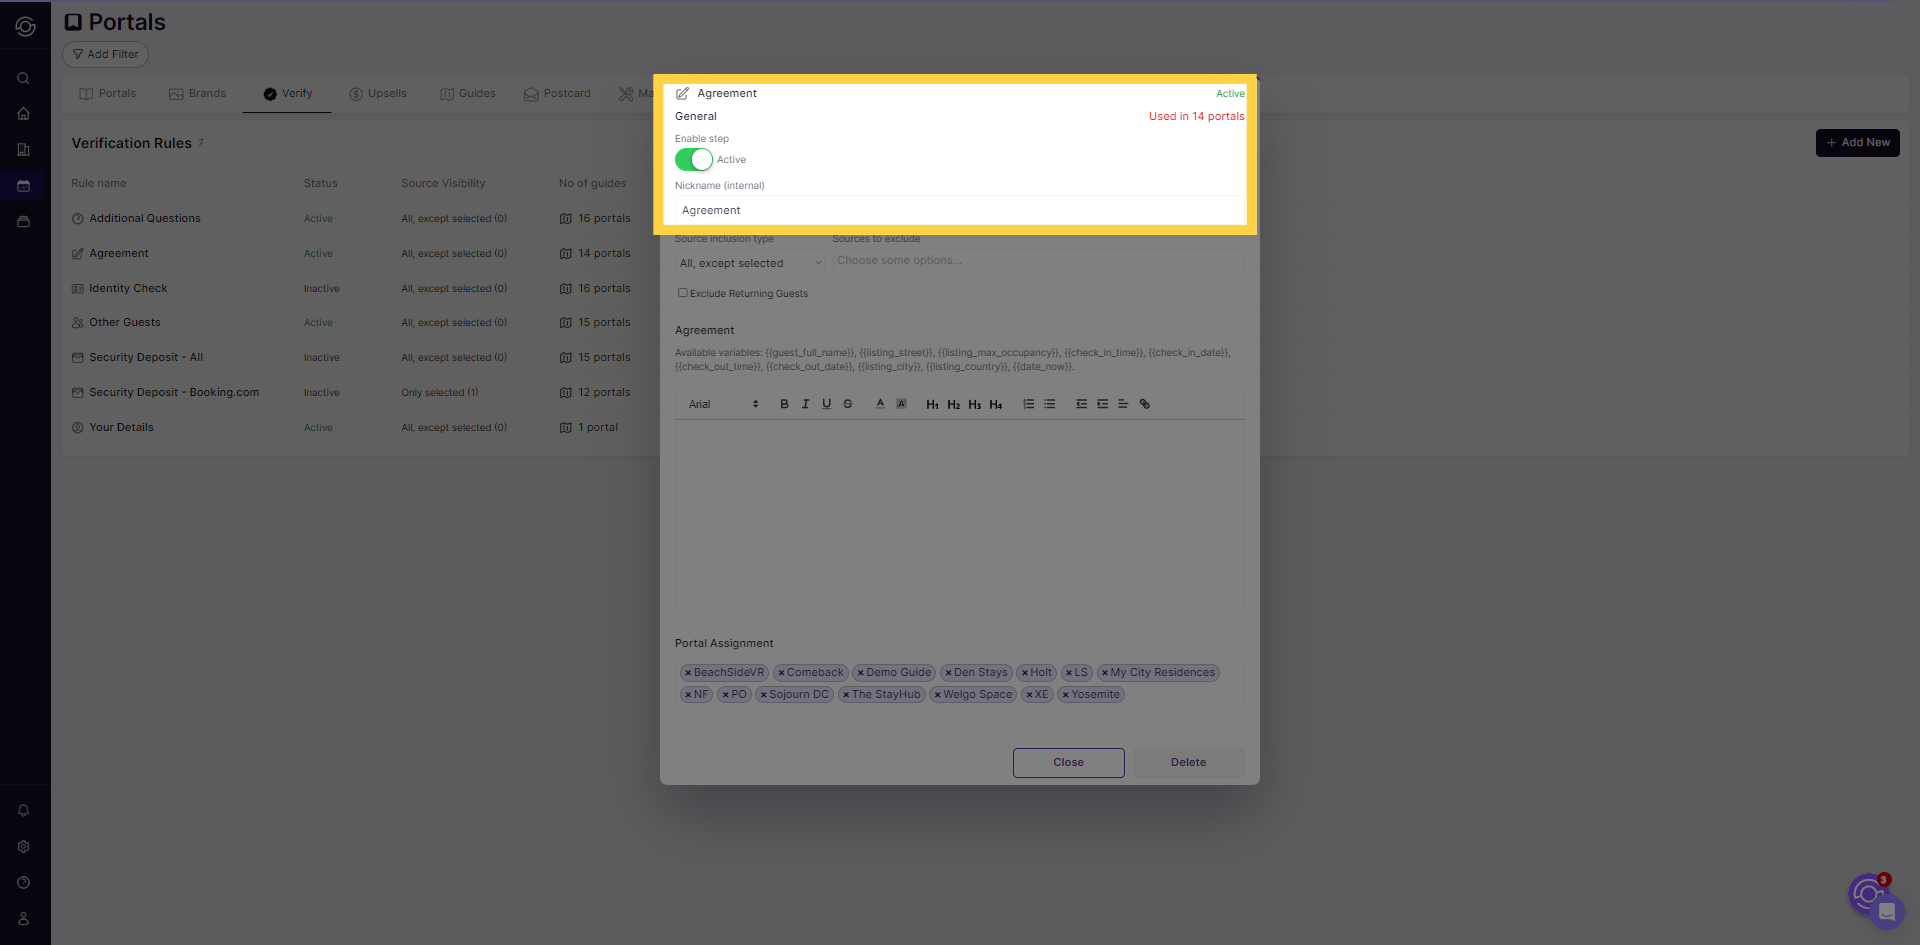1920x945 pixels.
Task: Click the Close button in dialog
Action: (1068, 762)
